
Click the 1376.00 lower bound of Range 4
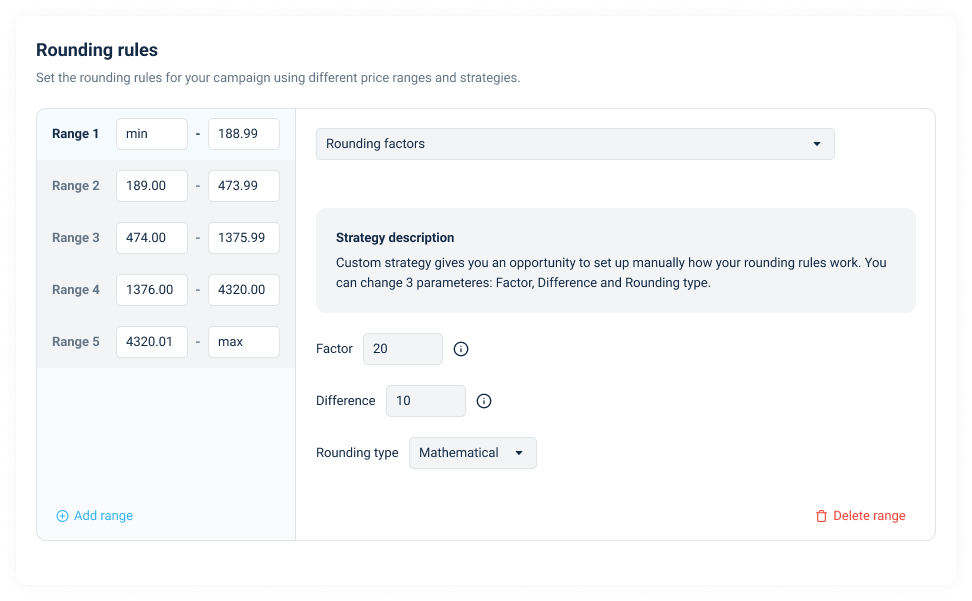(151, 289)
